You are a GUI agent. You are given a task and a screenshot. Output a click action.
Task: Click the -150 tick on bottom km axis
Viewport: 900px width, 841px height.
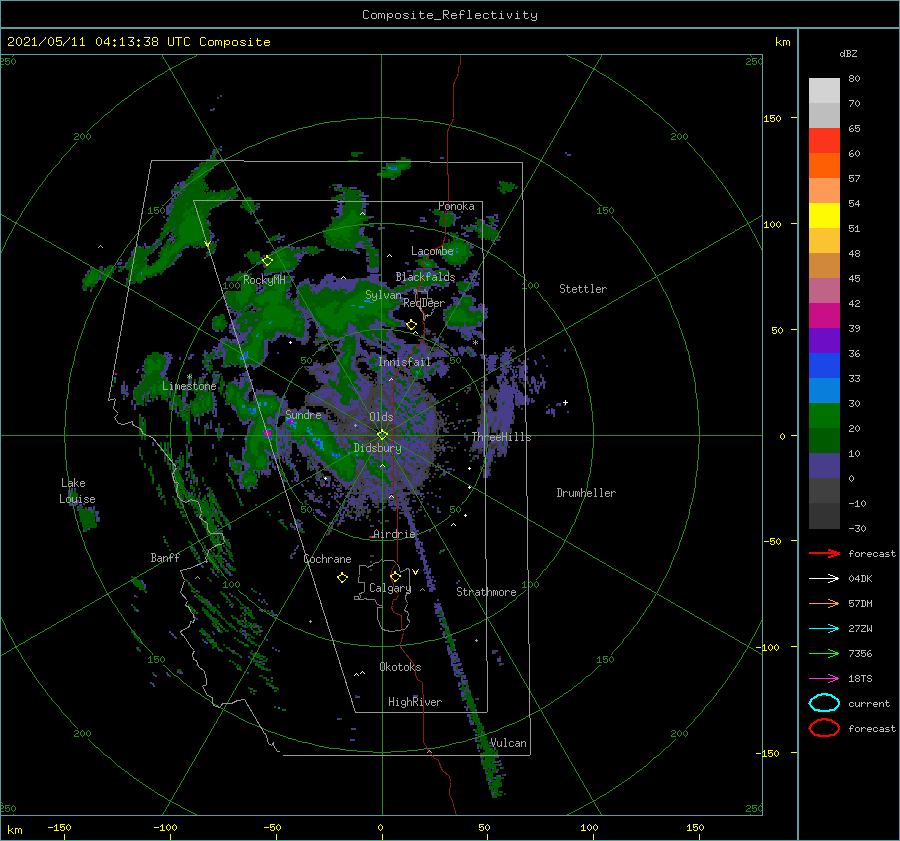pyautogui.click(x=59, y=827)
